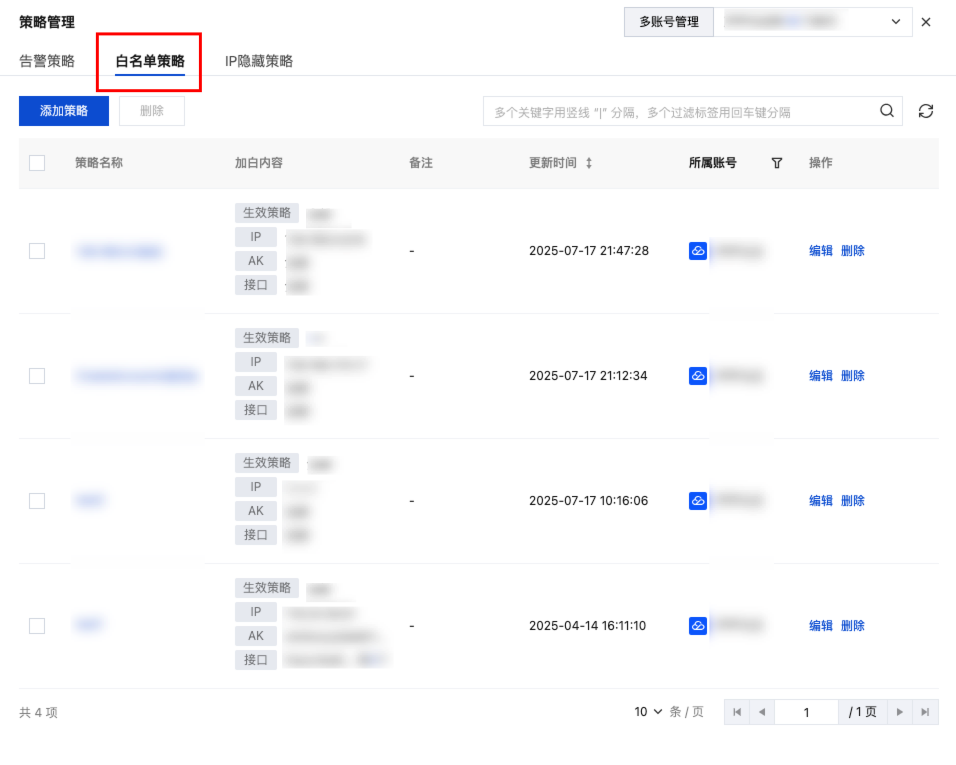Toggle the select-all header checkbox
Image resolution: width=956 pixels, height=765 pixels.
pyautogui.click(x=37, y=163)
